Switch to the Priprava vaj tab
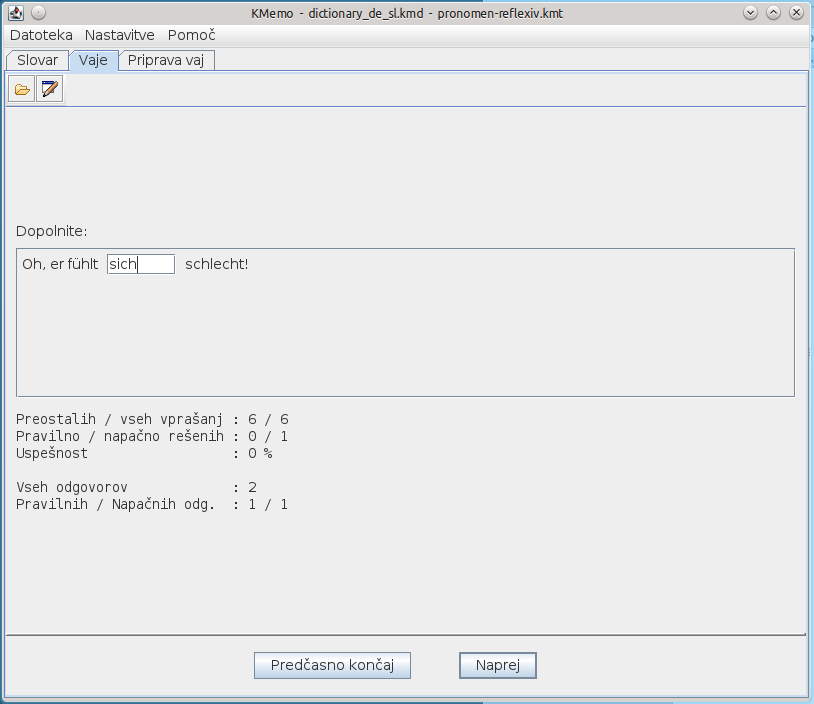814x704 pixels. point(166,60)
